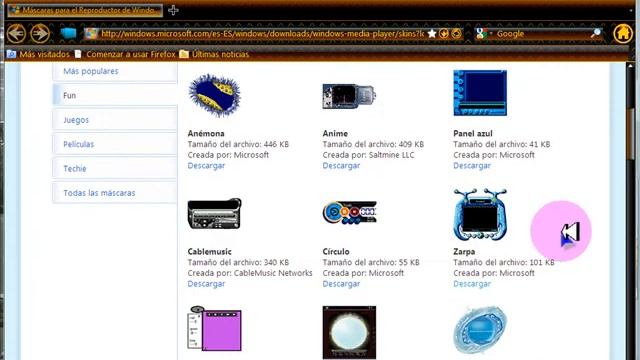
Task: Click the Cablemusic title text
Action: pos(209,251)
